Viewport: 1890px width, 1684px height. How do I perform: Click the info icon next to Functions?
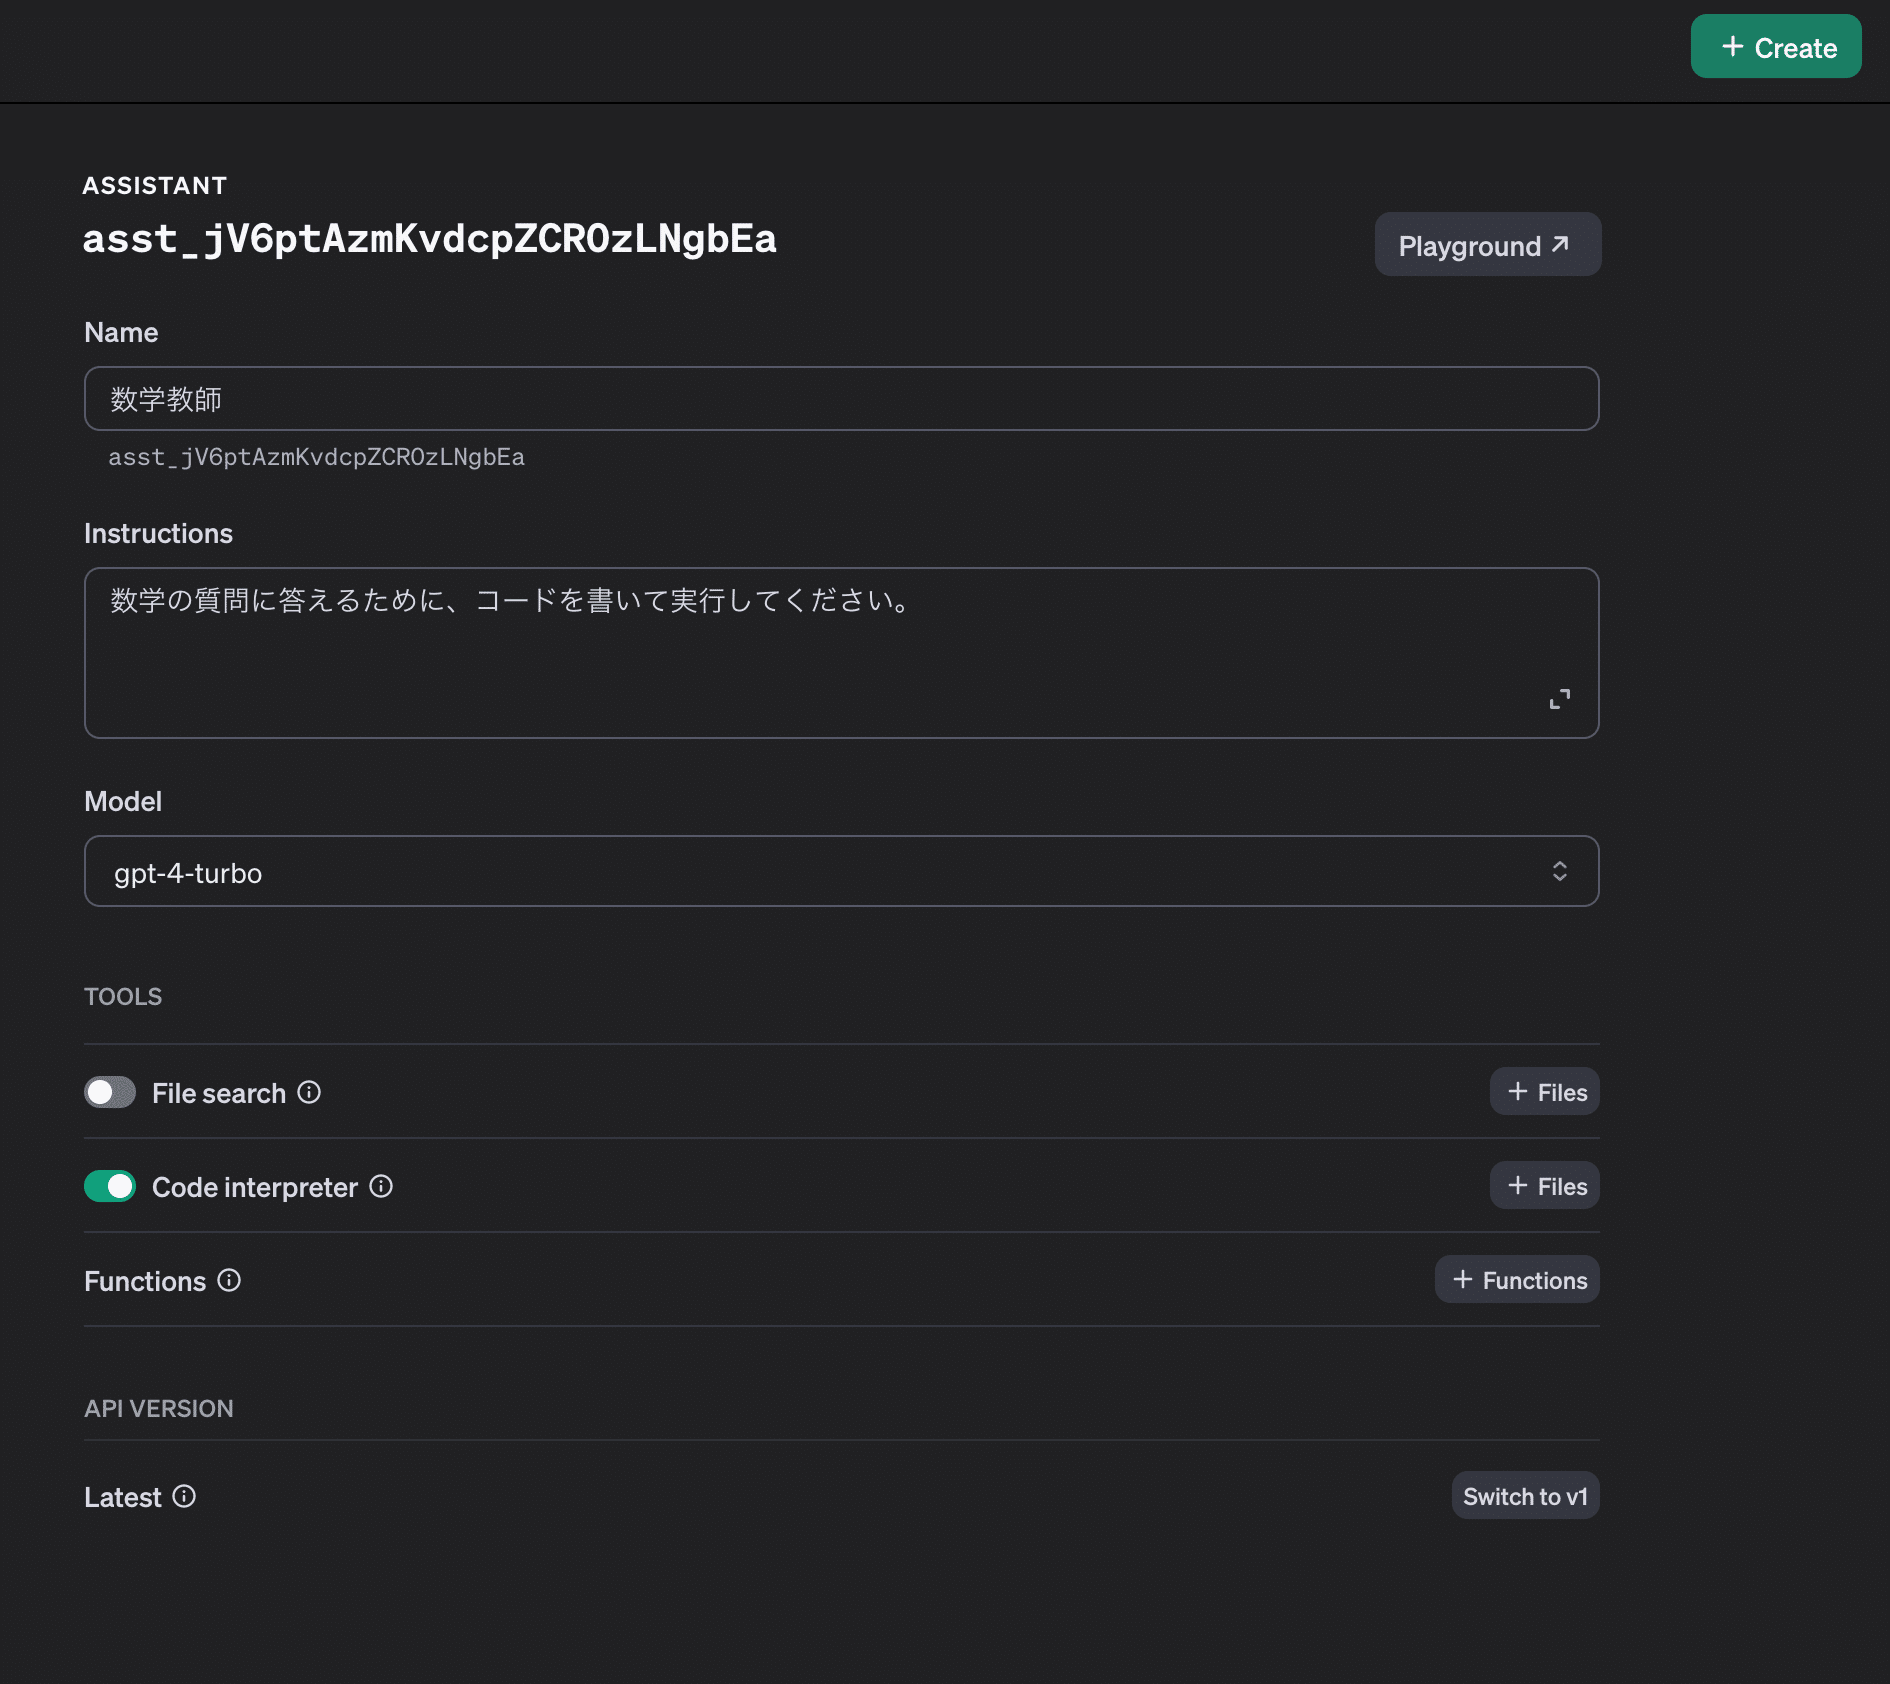(229, 1280)
